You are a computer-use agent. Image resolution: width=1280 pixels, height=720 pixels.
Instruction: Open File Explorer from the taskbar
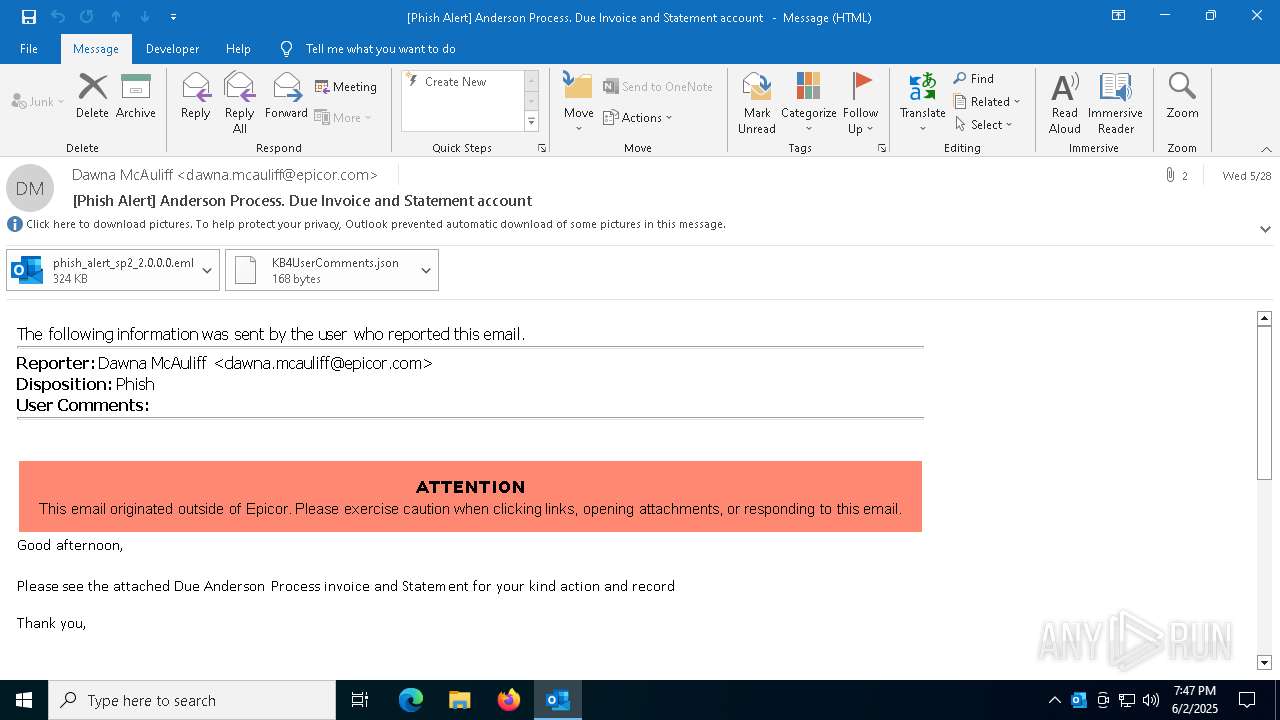pos(459,700)
